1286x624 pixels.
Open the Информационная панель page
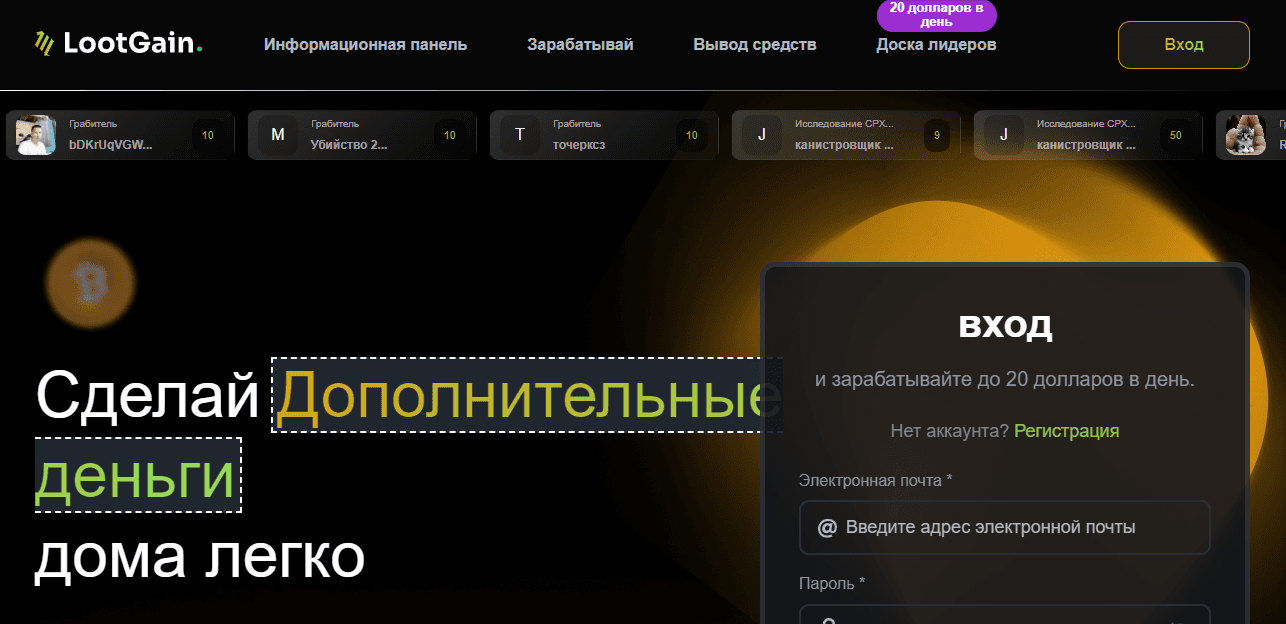pos(365,44)
